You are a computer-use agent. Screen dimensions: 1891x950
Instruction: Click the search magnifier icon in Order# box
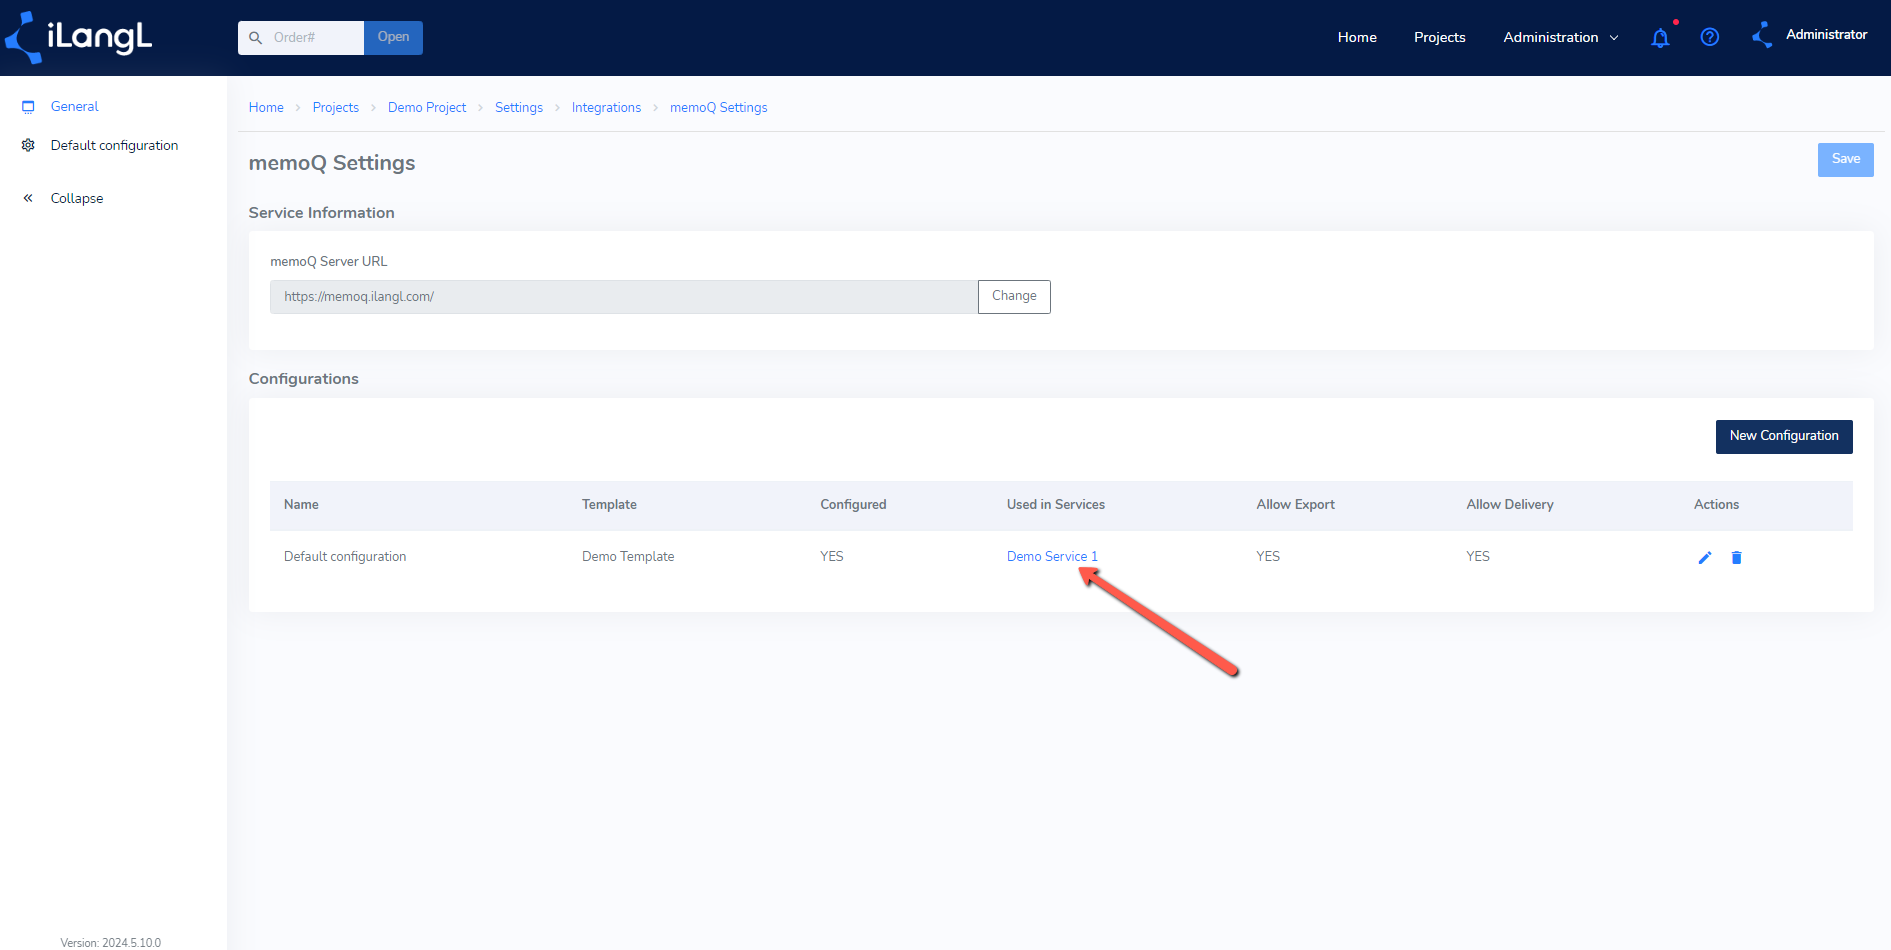255,38
